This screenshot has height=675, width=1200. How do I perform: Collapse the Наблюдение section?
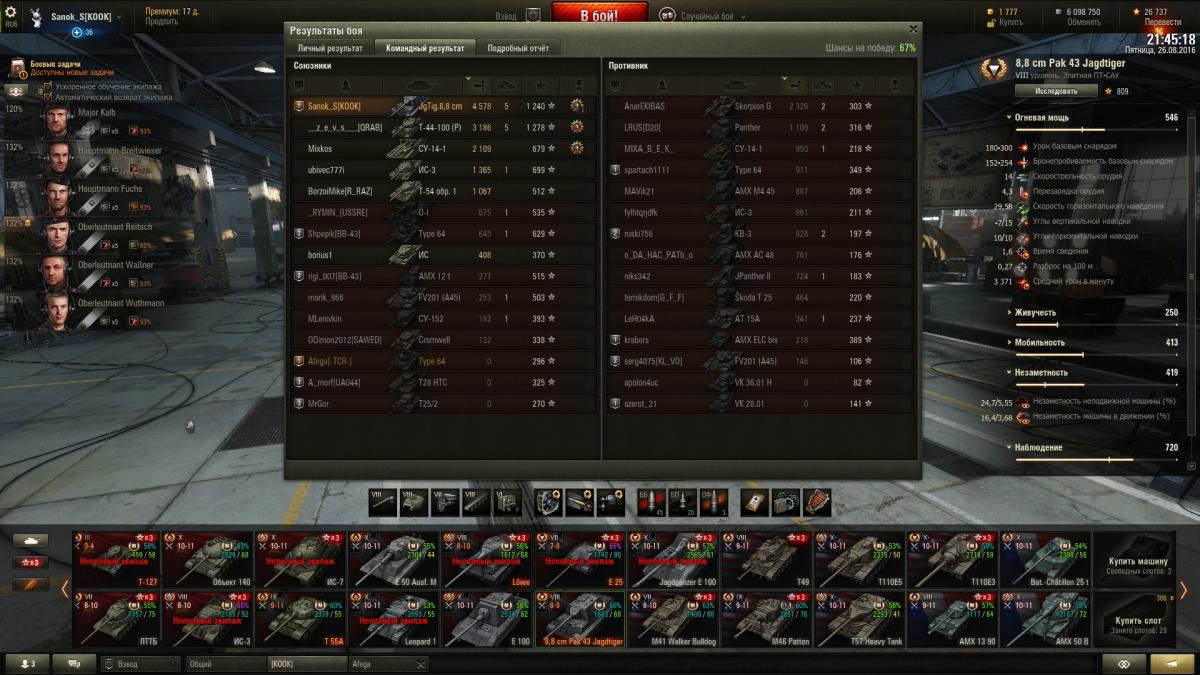pos(1008,448)
